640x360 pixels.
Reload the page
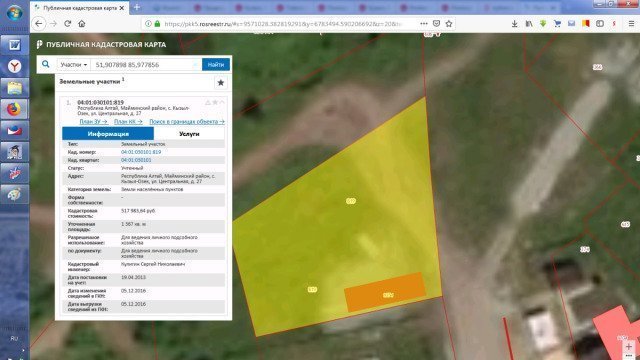[67, 24]
